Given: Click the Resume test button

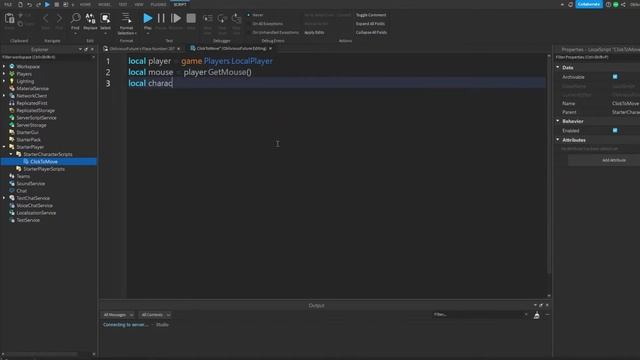Looking at the screenshot, I should pos(176,18).
